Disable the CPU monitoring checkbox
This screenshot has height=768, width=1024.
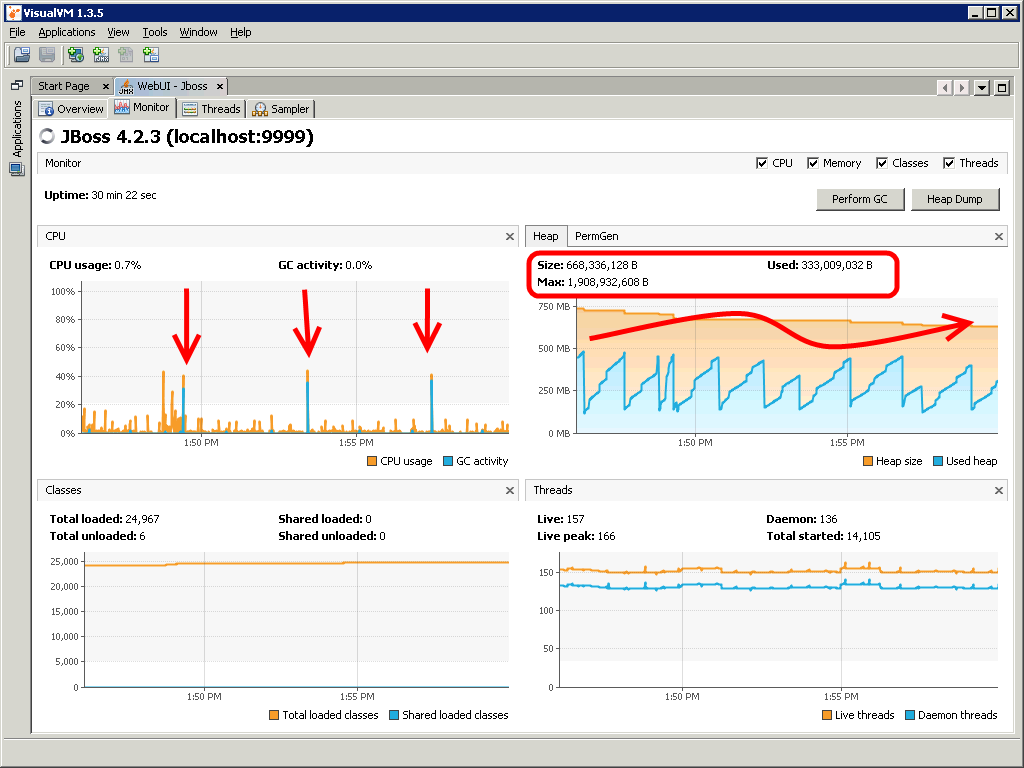coord(762,163)
